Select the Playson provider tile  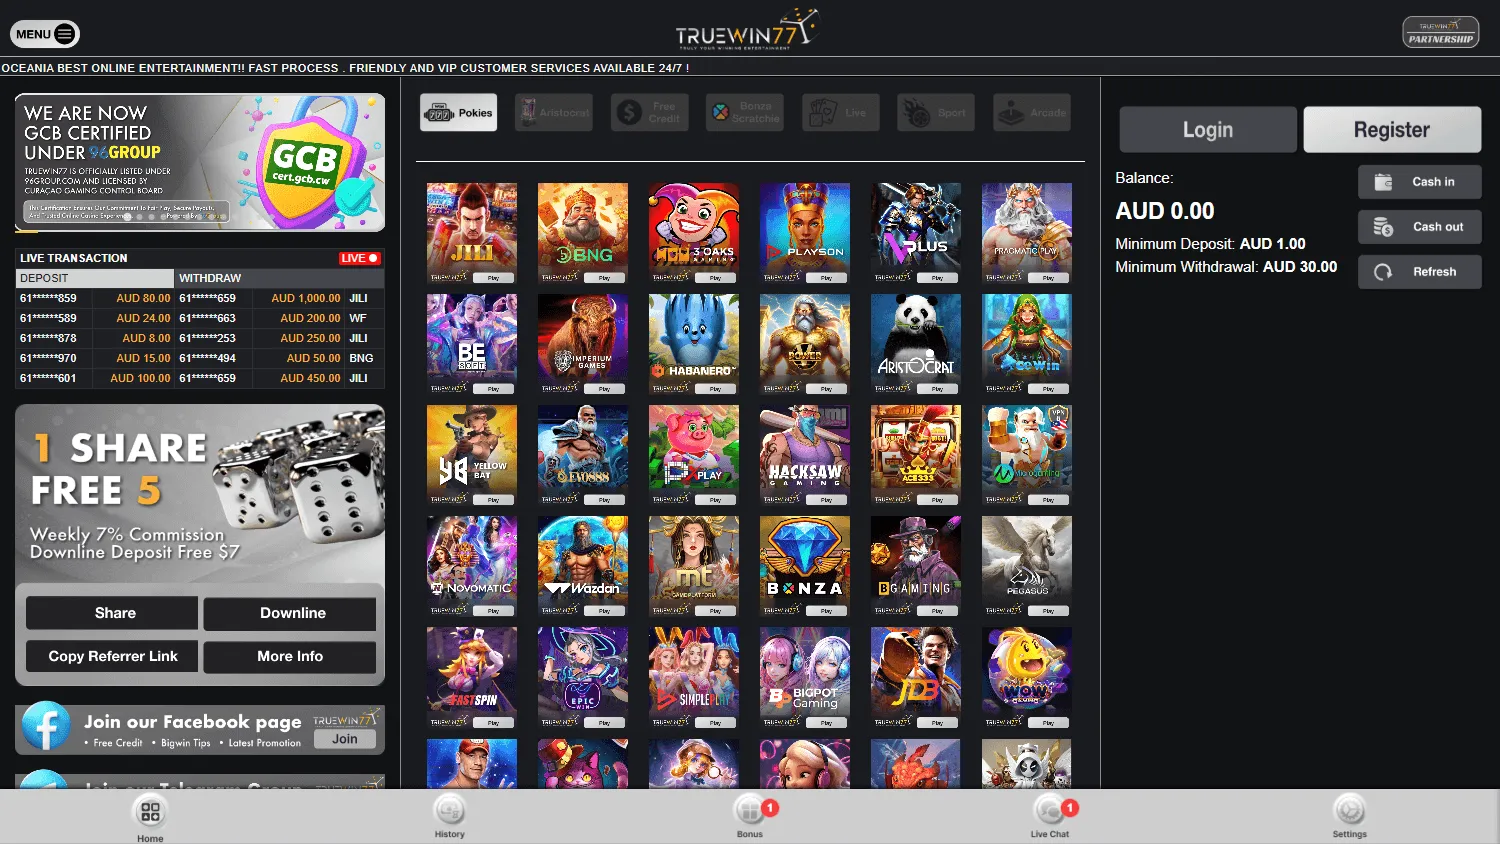(805, 233)
